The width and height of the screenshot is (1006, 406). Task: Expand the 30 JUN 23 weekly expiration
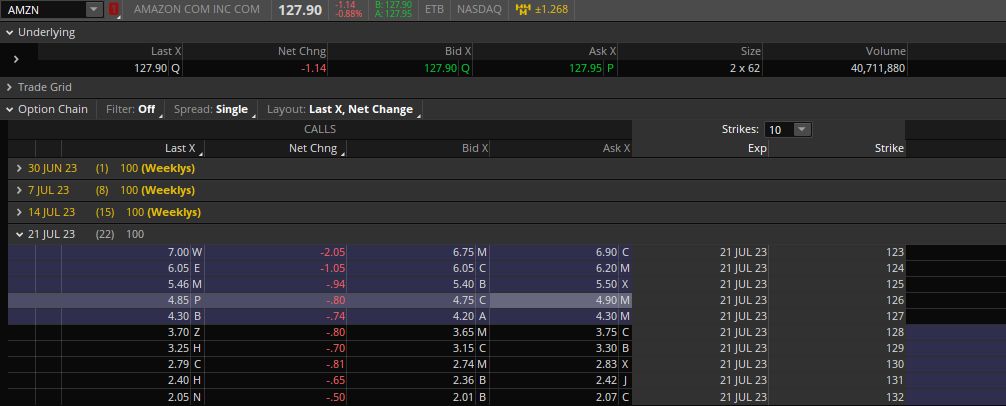point(20,168)
